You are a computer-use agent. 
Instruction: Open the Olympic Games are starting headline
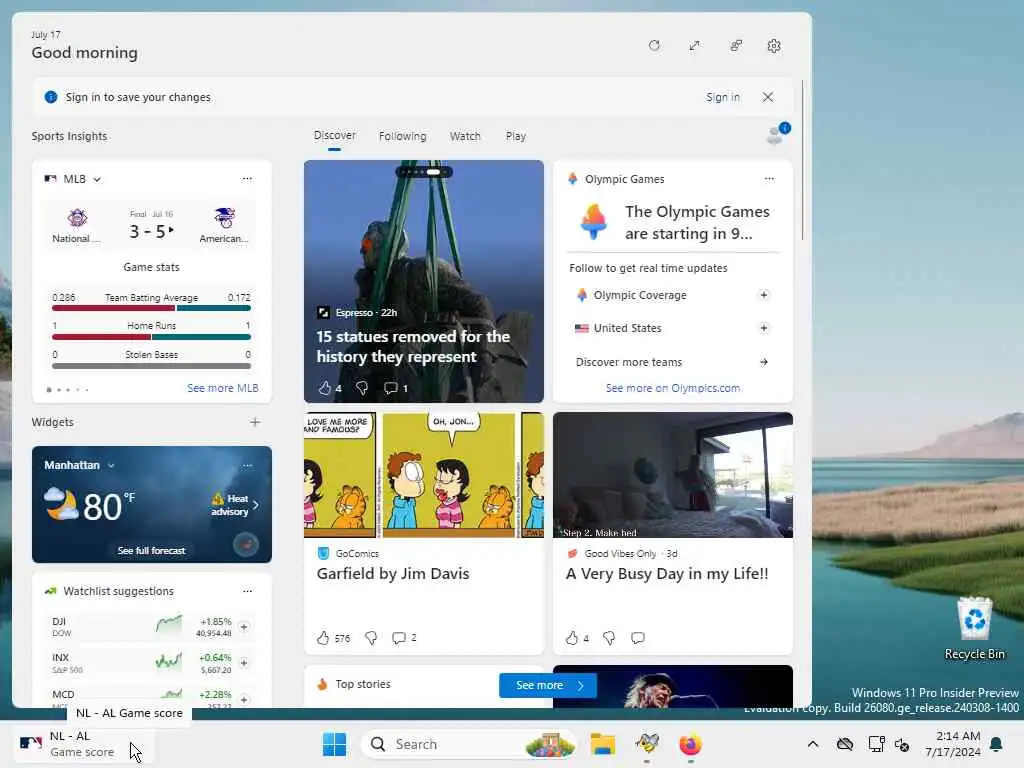click(x=697, y=223)
